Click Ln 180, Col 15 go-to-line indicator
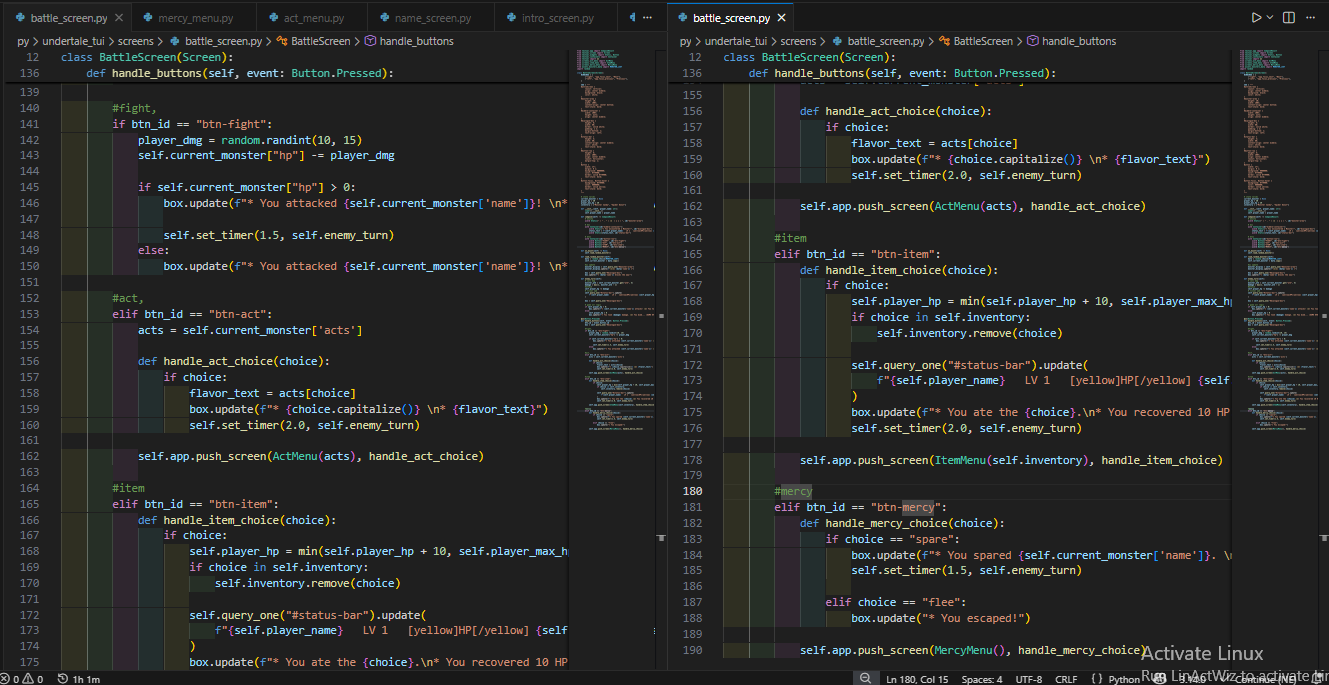 click(x=917, y=679)
